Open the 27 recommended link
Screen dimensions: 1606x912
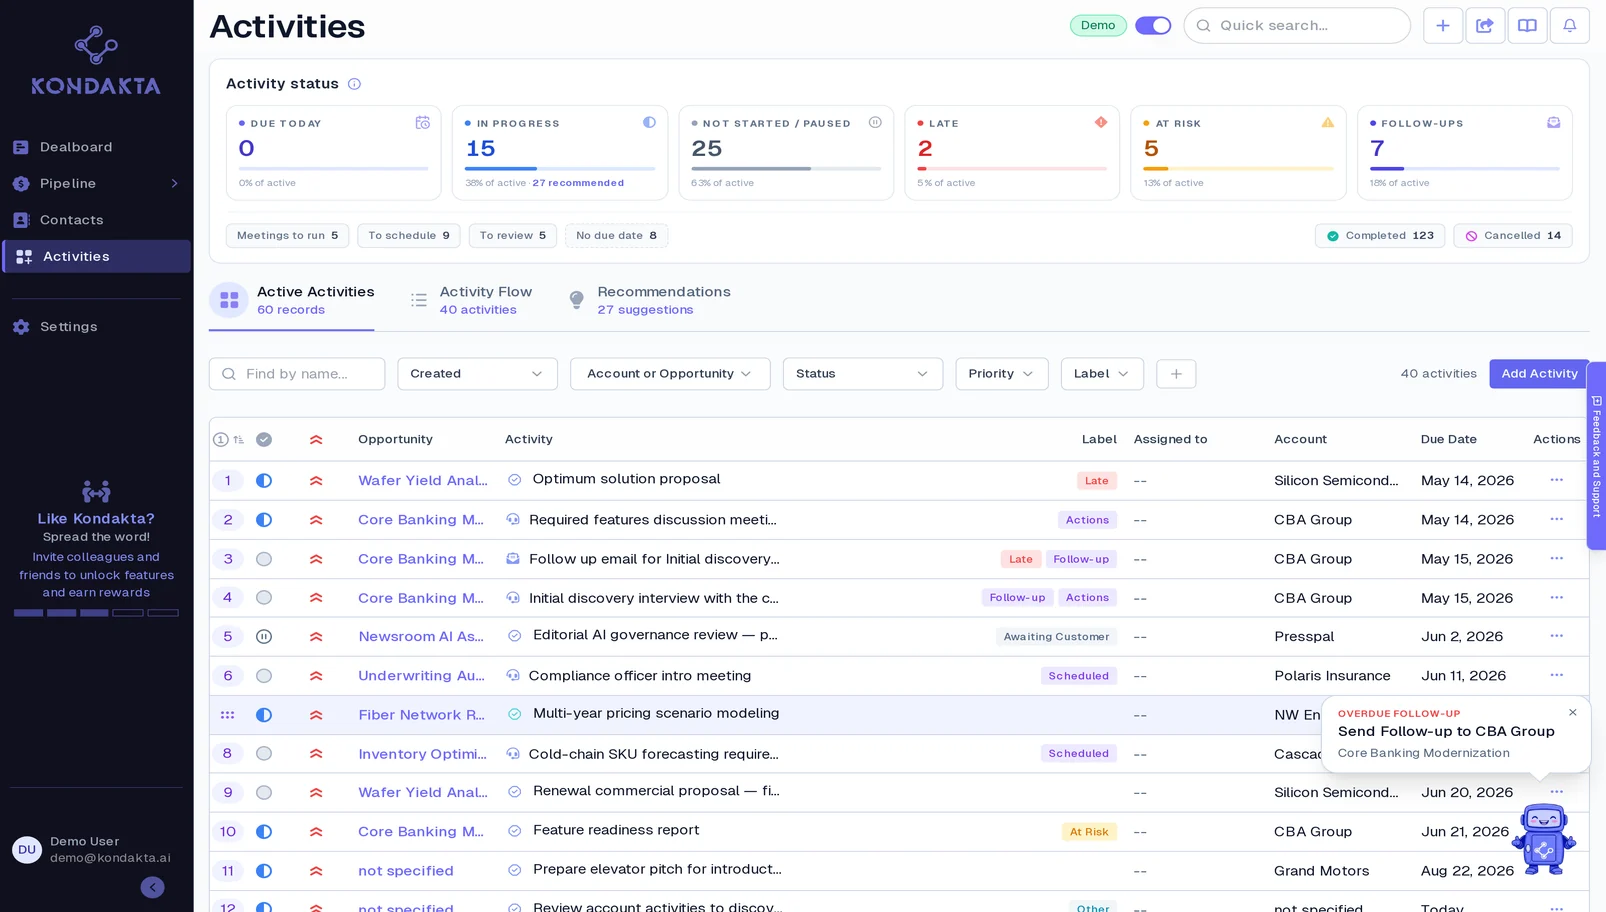(x=578, y=184)
